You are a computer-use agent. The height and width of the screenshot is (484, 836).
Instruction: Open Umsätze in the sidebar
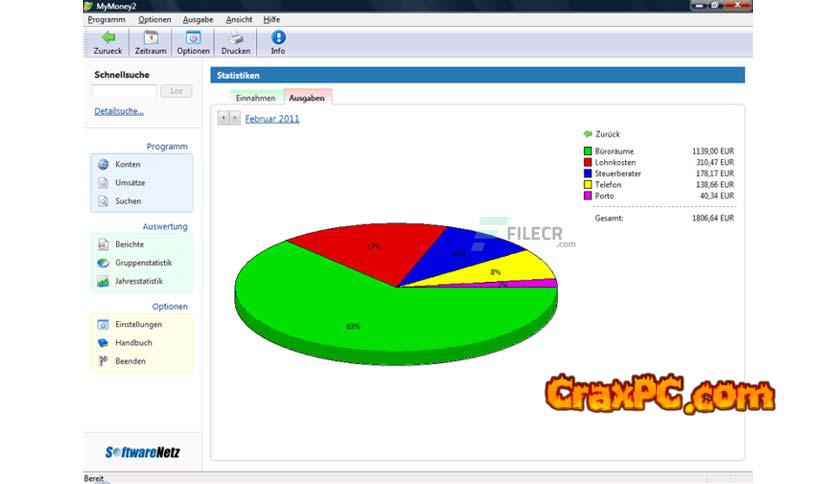[130, 183]
